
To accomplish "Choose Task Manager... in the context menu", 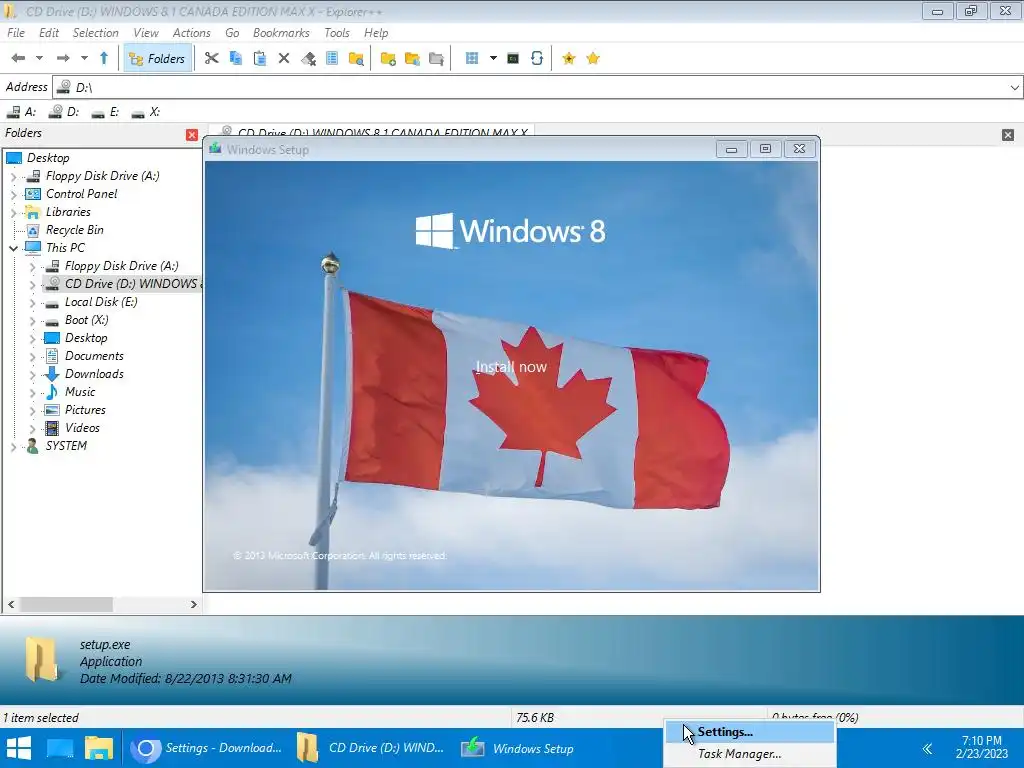I will 750,754.
